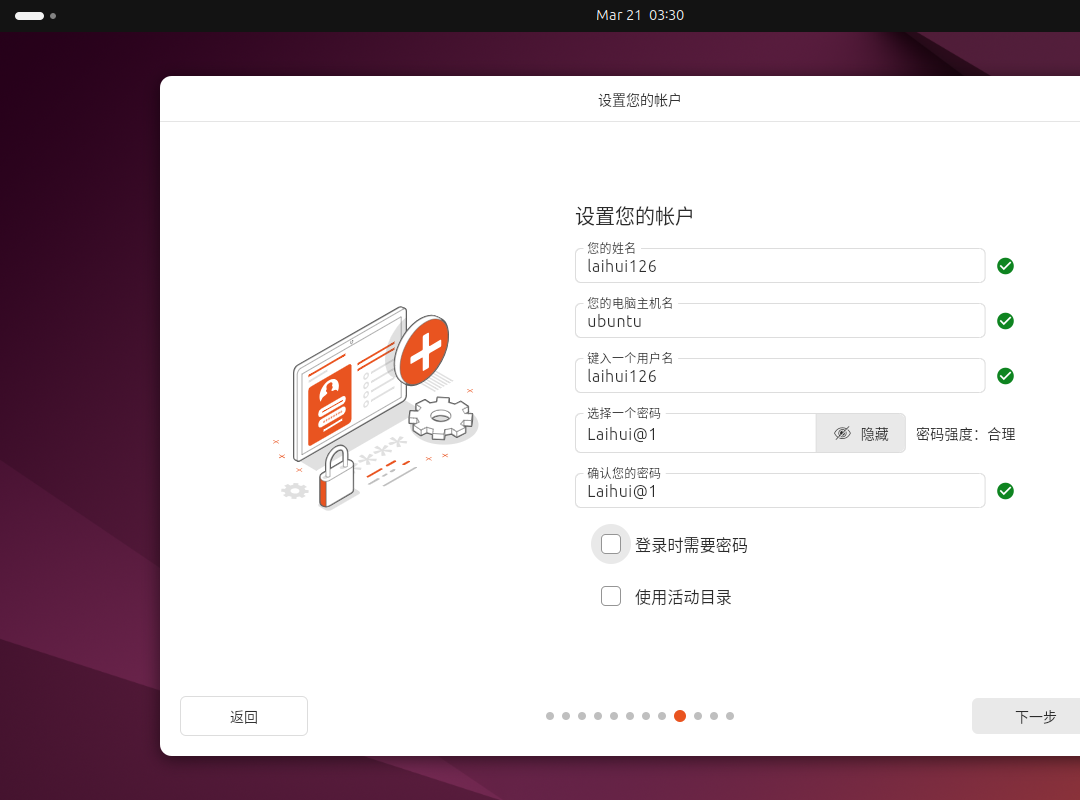Proceed by clicking the 下一步 button
The height and width of the screenshot is (800, 1080).
click(x=1030, y=716)
